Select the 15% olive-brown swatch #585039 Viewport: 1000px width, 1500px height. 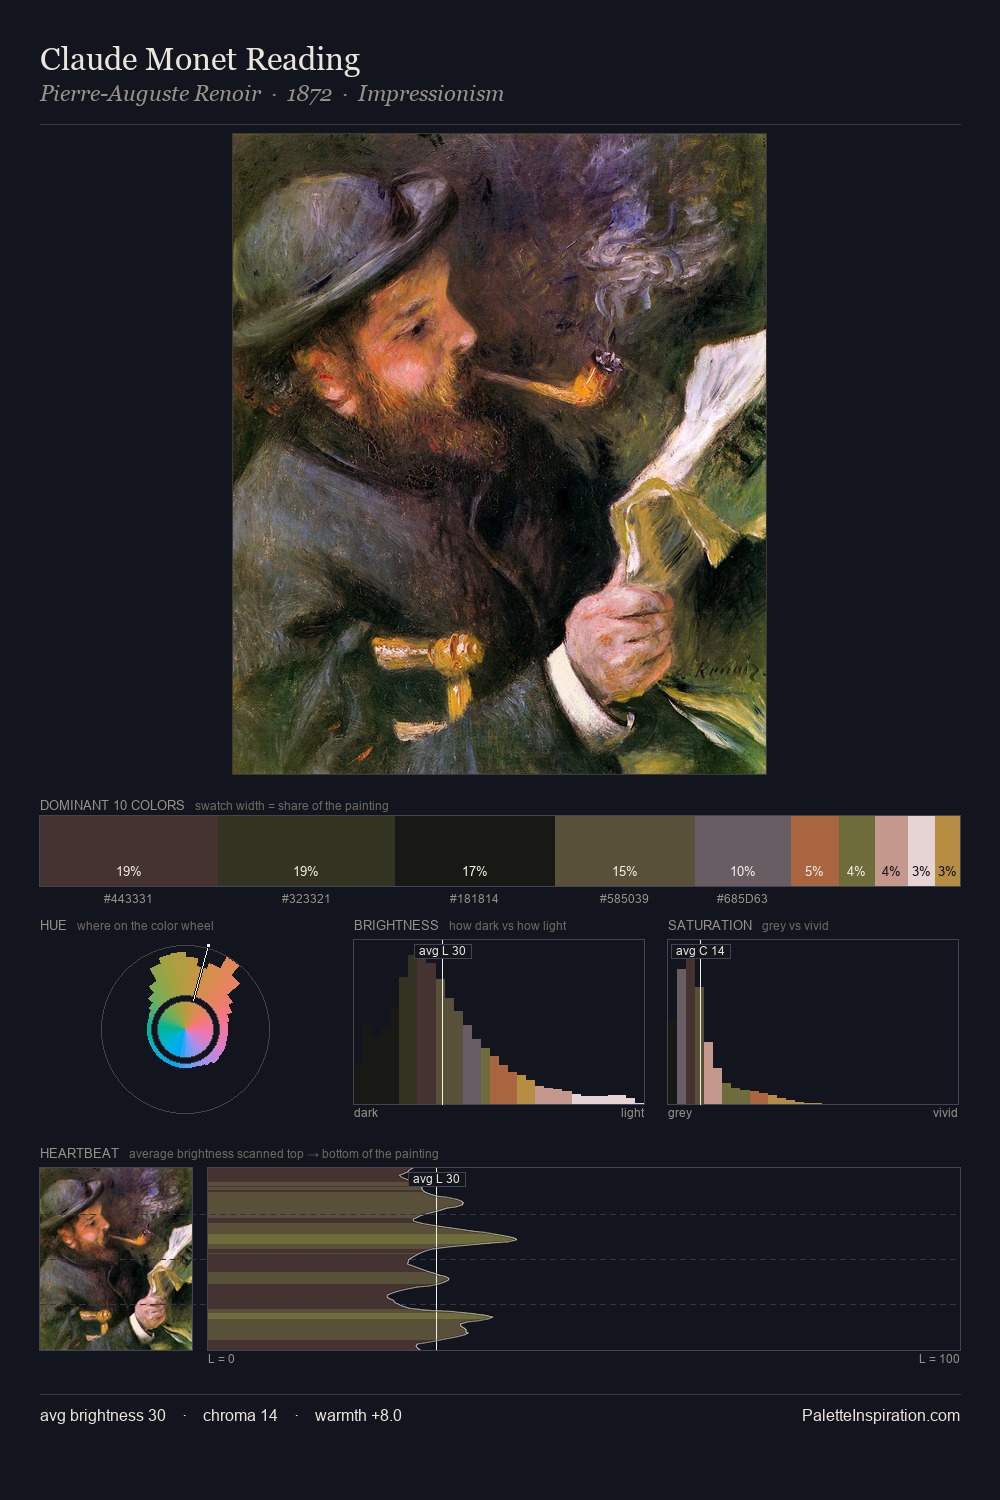(625, 851)
